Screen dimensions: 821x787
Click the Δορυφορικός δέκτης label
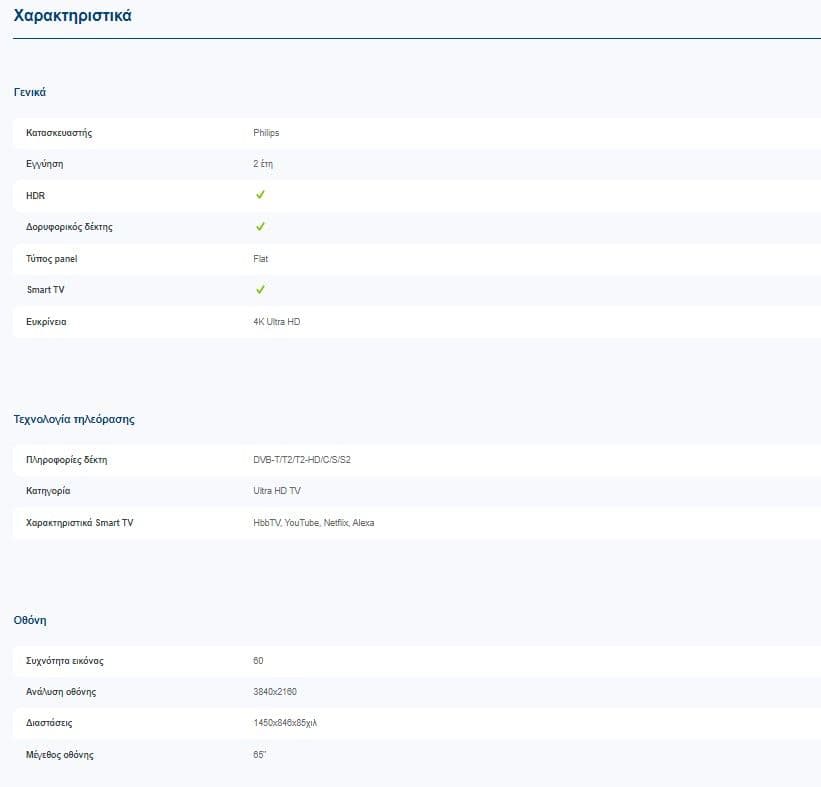point(69,227)
